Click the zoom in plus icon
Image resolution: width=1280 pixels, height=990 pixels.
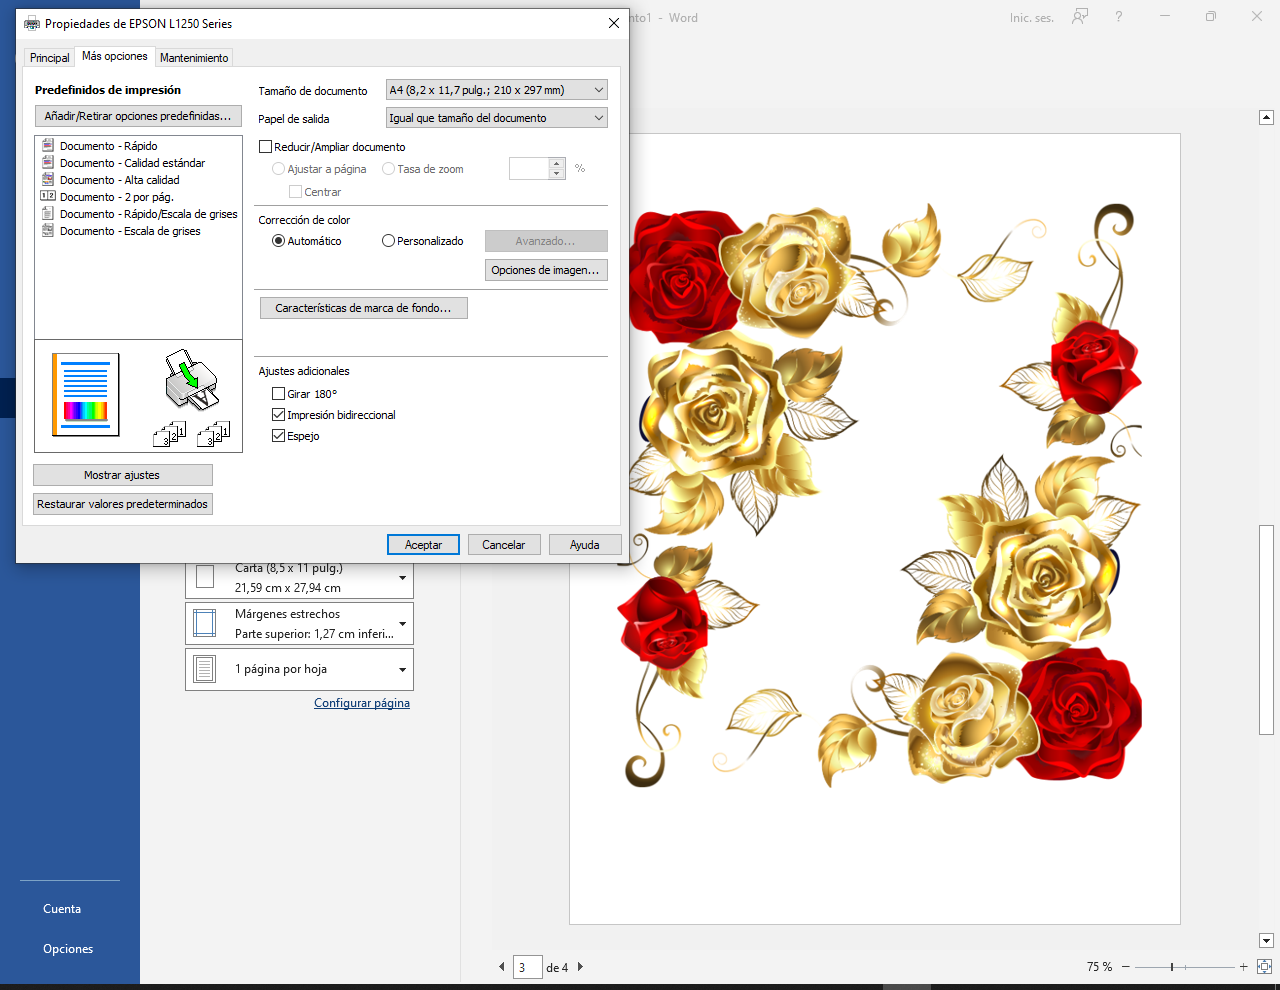(x=1244, y=967)
